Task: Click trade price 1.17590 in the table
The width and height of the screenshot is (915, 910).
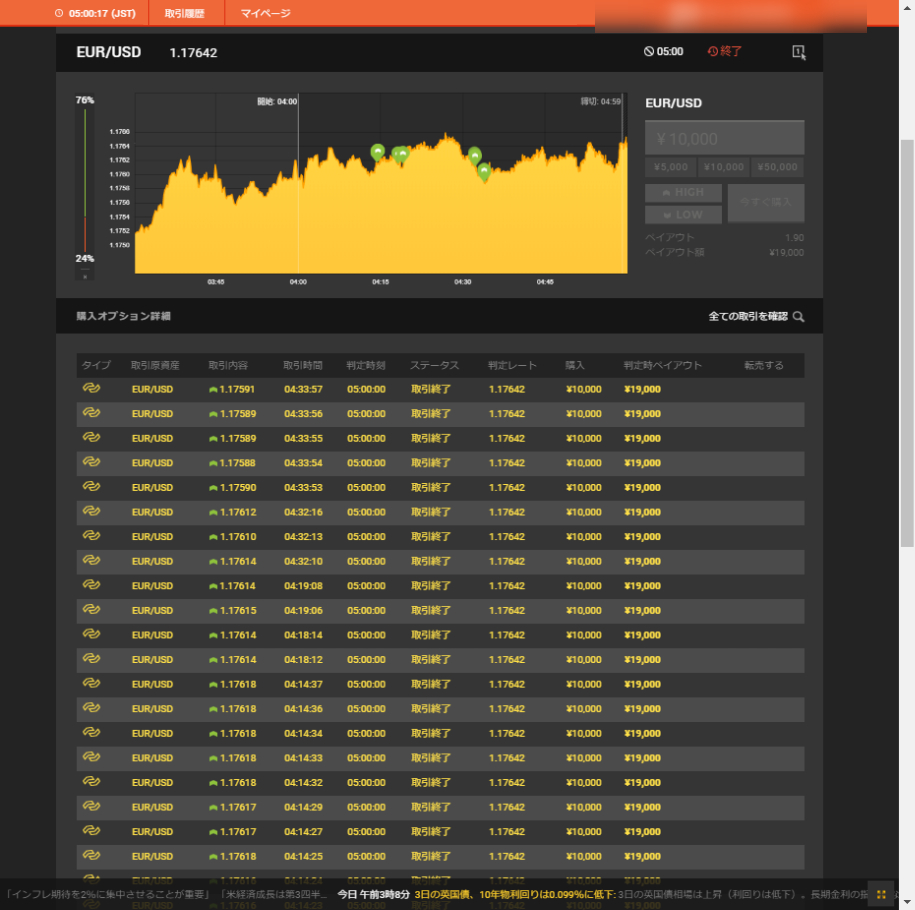Action: point(238,487)
